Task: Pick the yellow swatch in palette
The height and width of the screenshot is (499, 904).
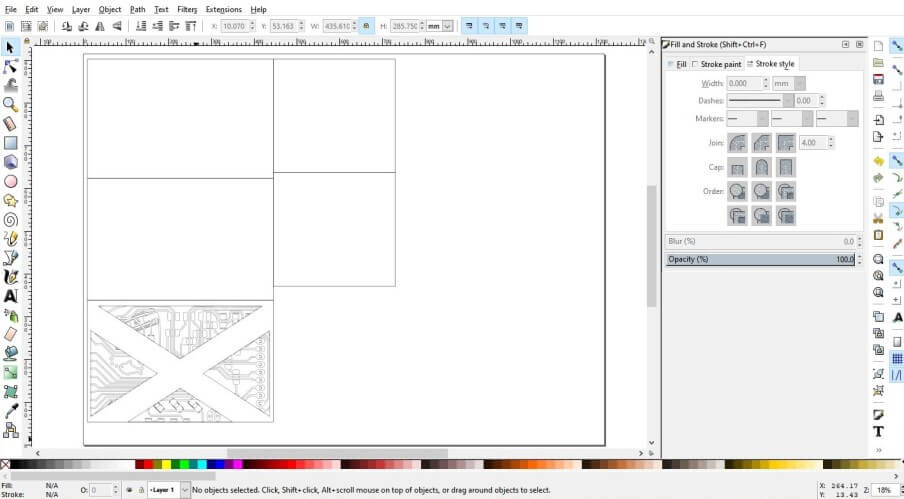Action: pos(164,465)
